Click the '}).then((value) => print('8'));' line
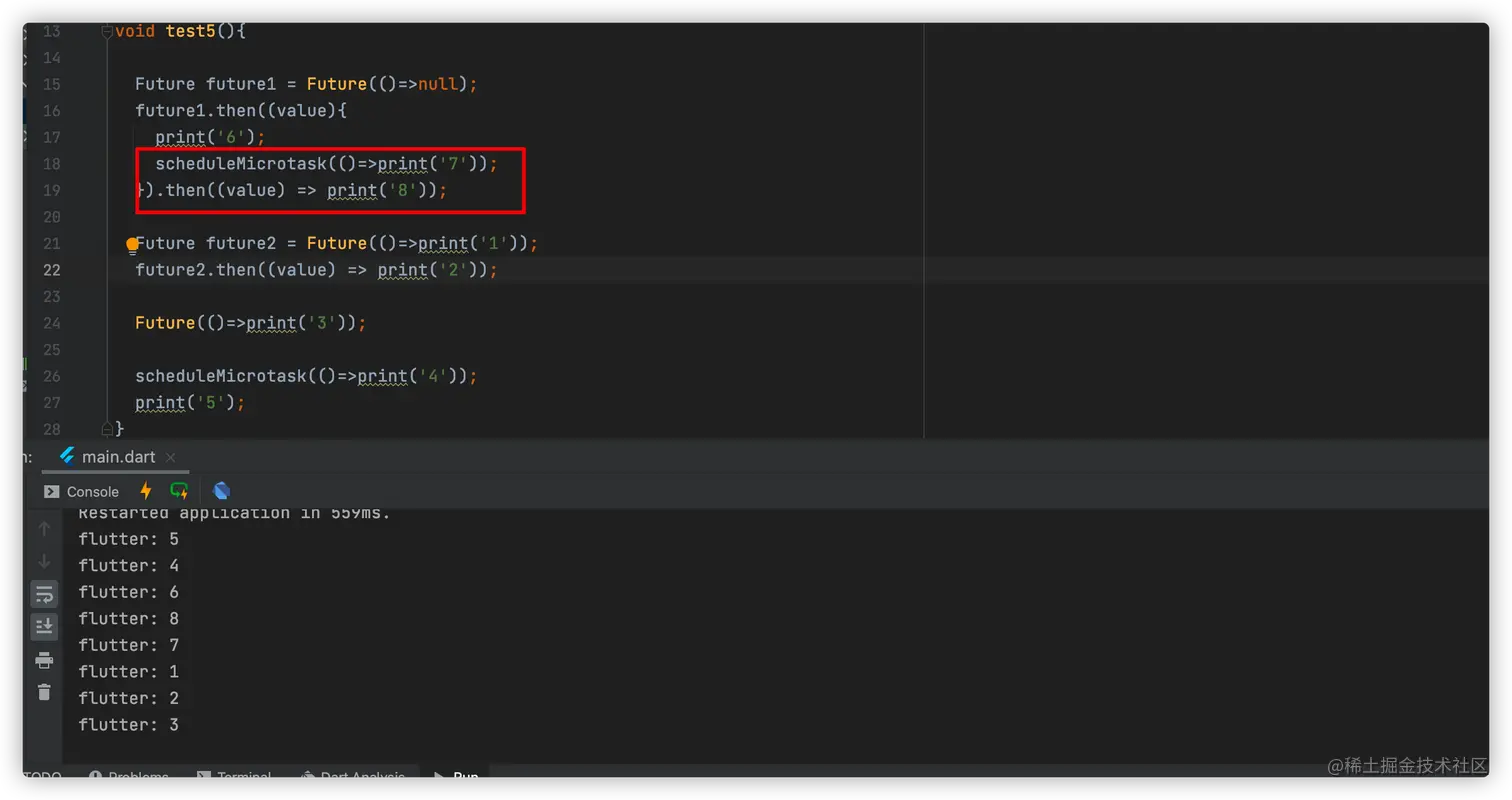Screen dimensions: 1512x800 click(x=291, y=190)
